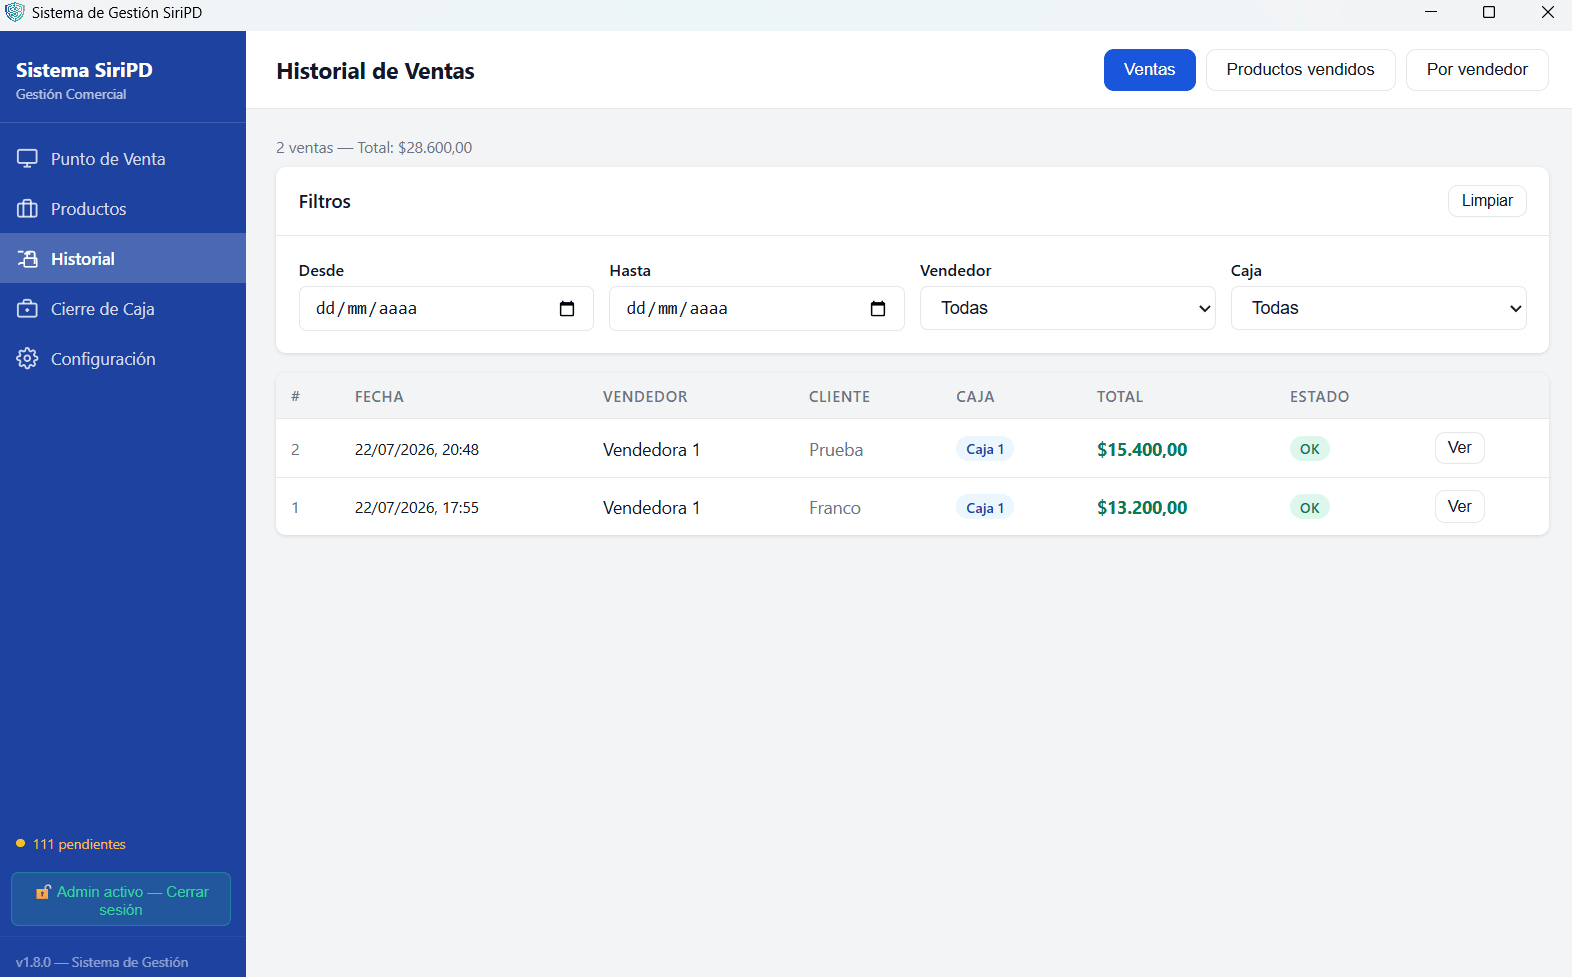Click the Hasta date input field

pos(757,308)
